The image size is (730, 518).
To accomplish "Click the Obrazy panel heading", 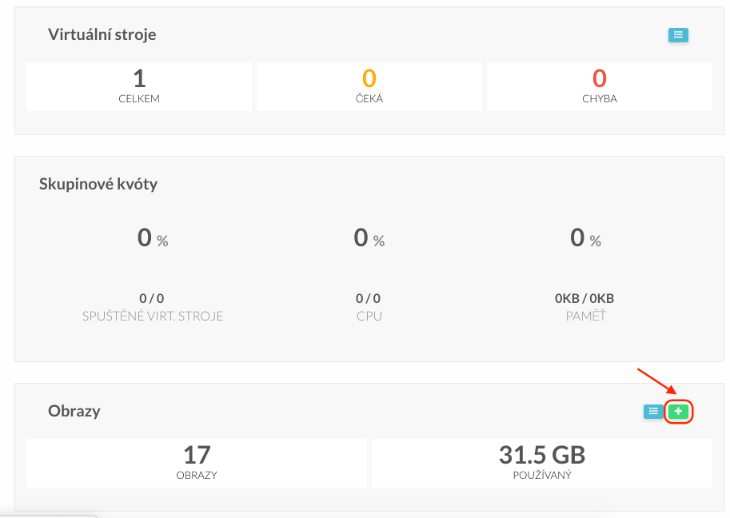I will point(74,411).
